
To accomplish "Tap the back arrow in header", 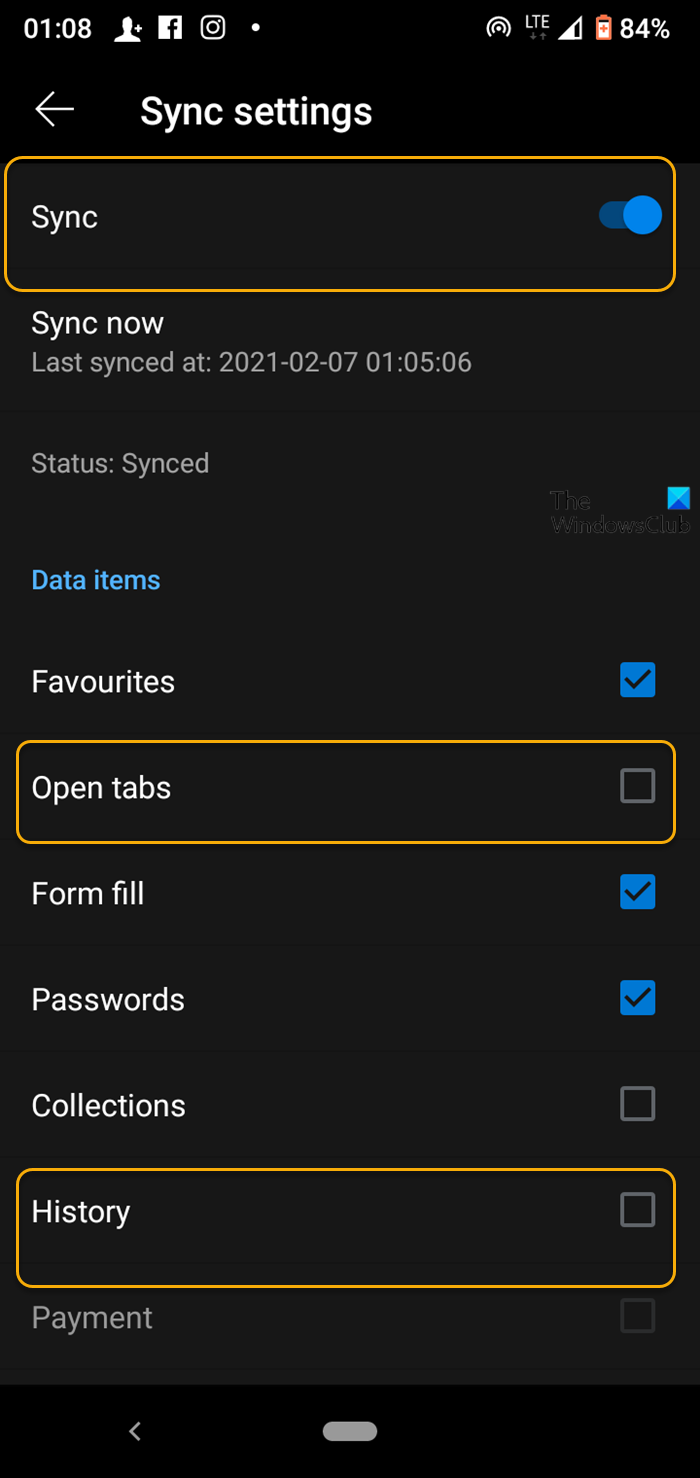I will coord(55,110).
